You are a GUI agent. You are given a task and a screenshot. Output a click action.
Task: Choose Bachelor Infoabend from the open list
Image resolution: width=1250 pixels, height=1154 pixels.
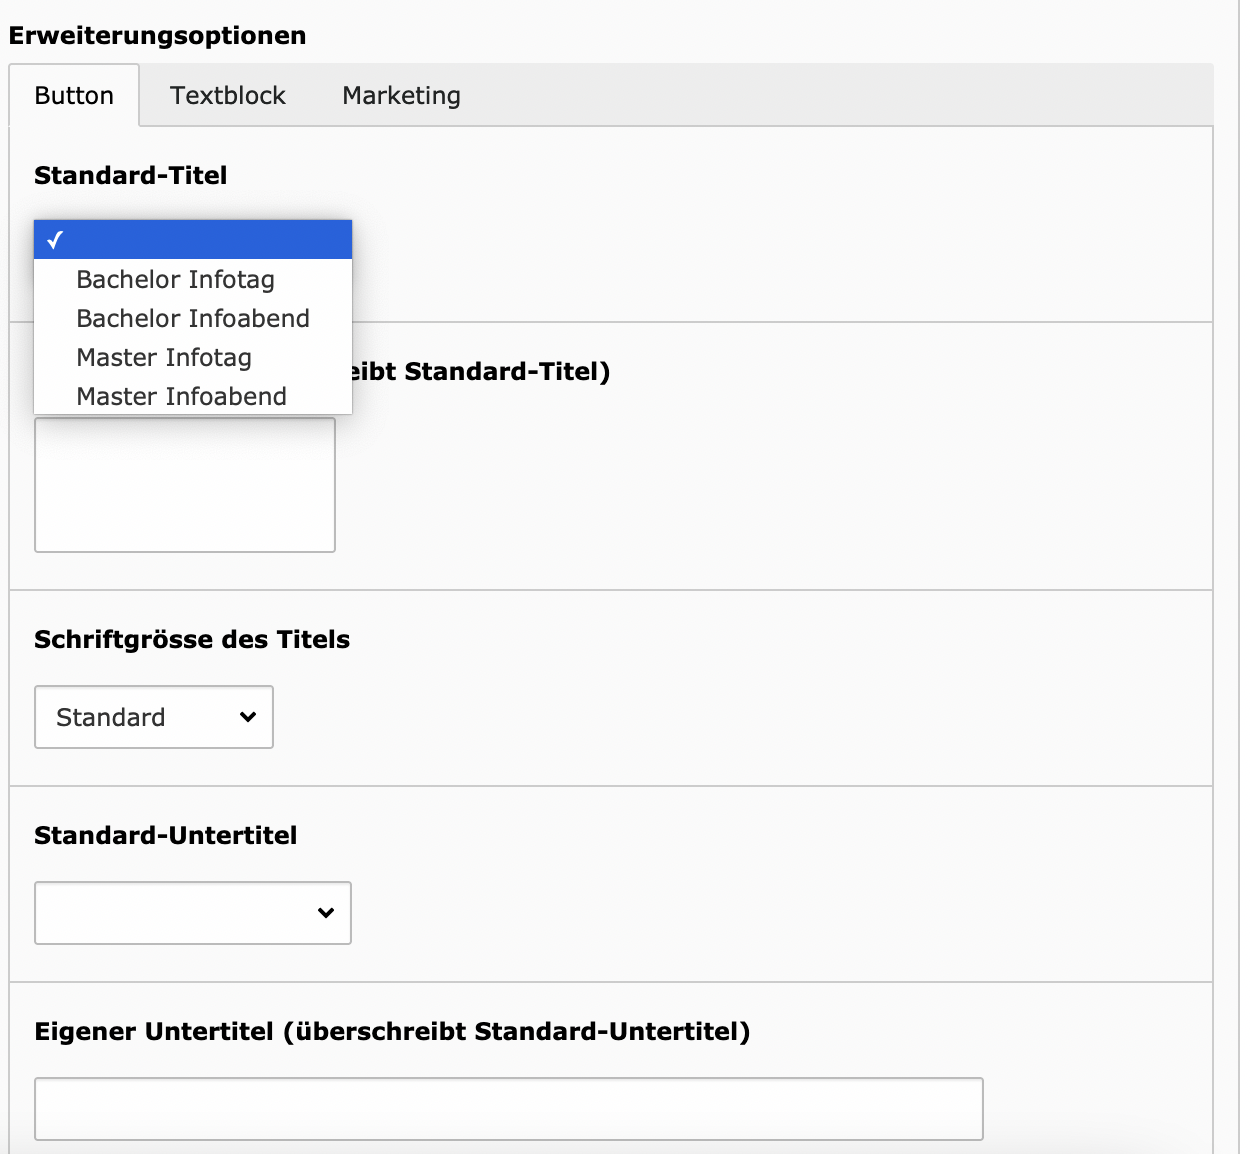coord(193,318)
